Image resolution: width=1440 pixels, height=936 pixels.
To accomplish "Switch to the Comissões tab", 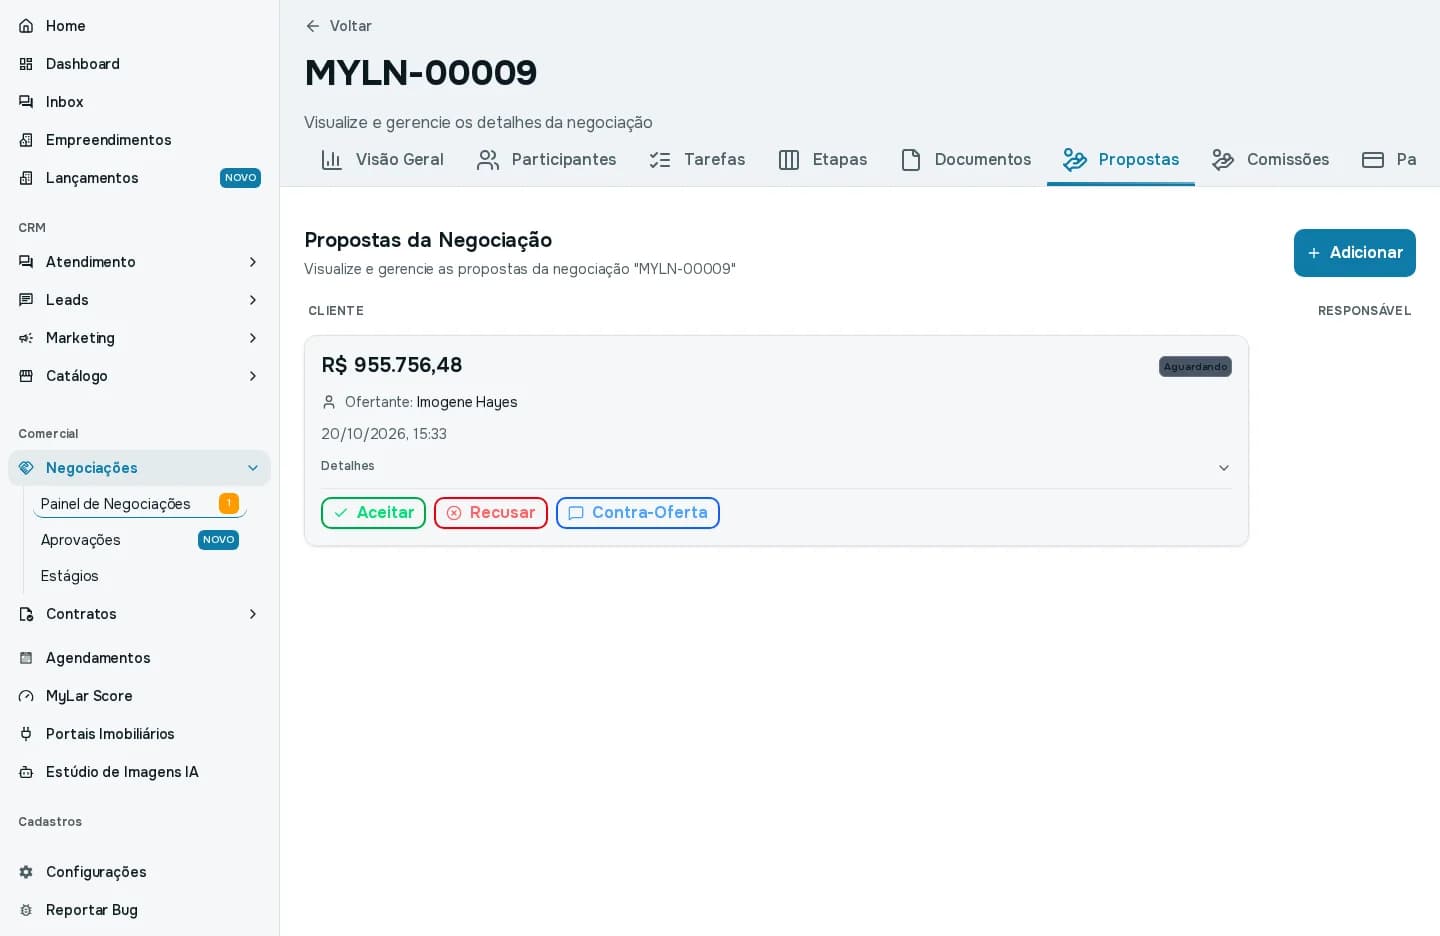I will point(1270,160).
